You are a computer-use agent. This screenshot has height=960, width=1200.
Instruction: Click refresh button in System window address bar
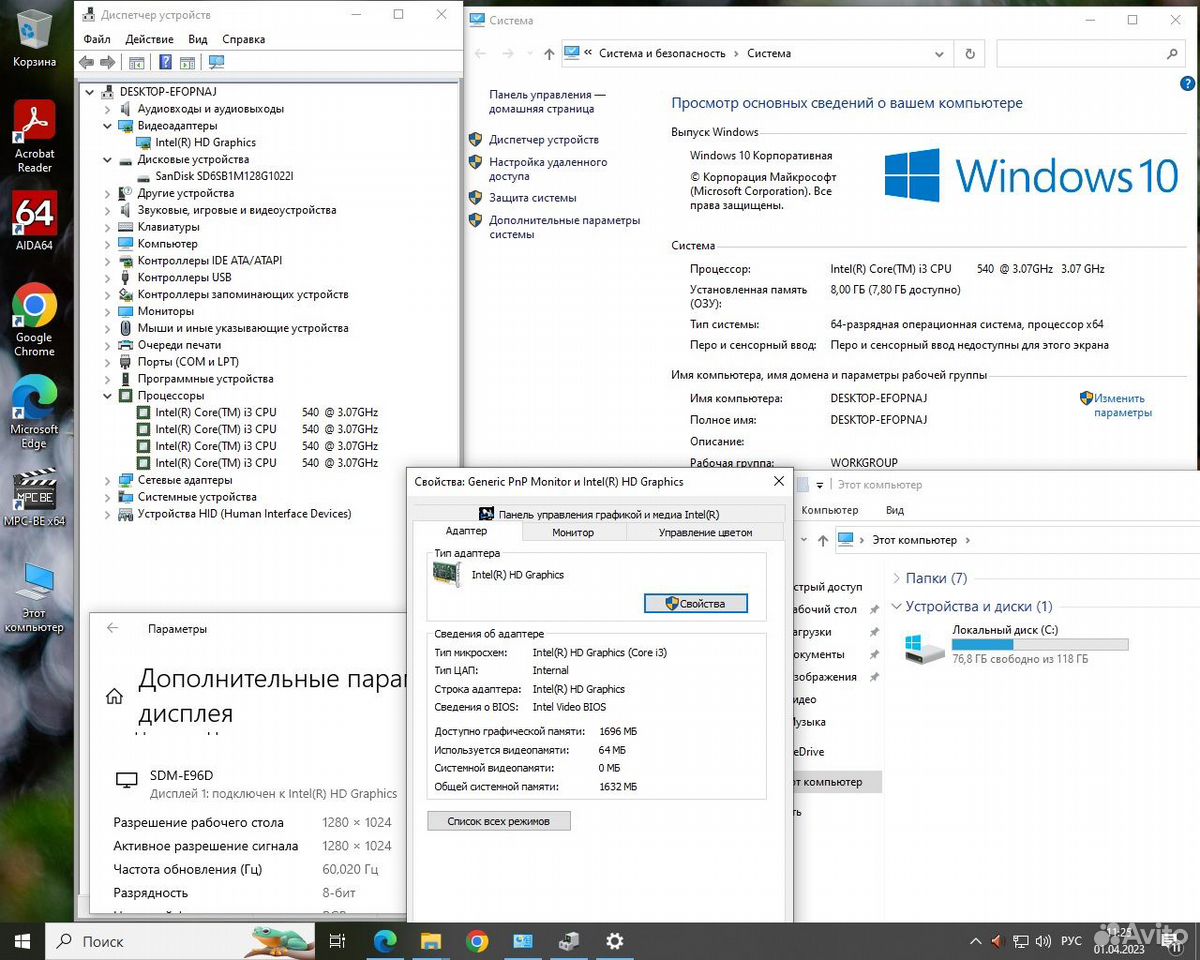(969, 53)
